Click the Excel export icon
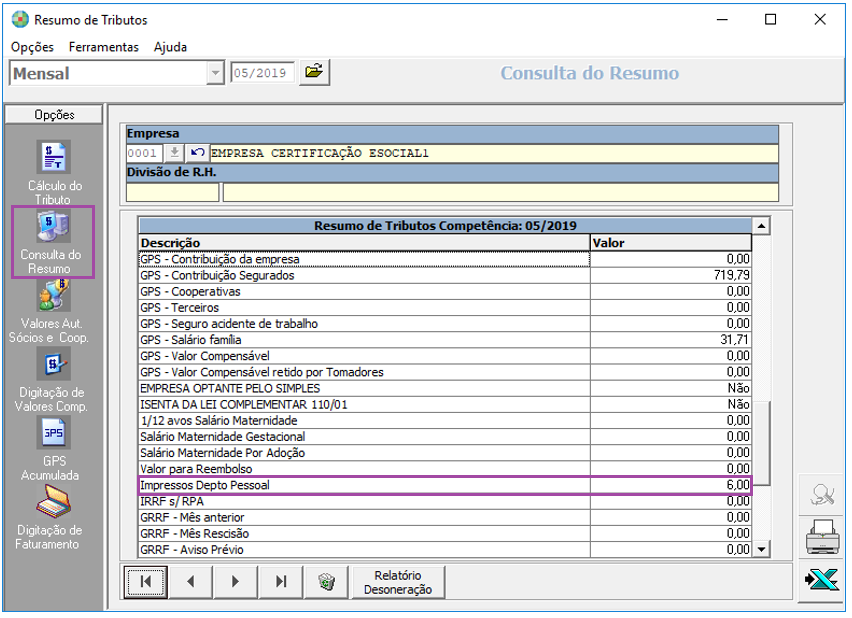Image resolution: width=852 pixels, height=618 pixels. pyautogui.click(x=822, y=580)
